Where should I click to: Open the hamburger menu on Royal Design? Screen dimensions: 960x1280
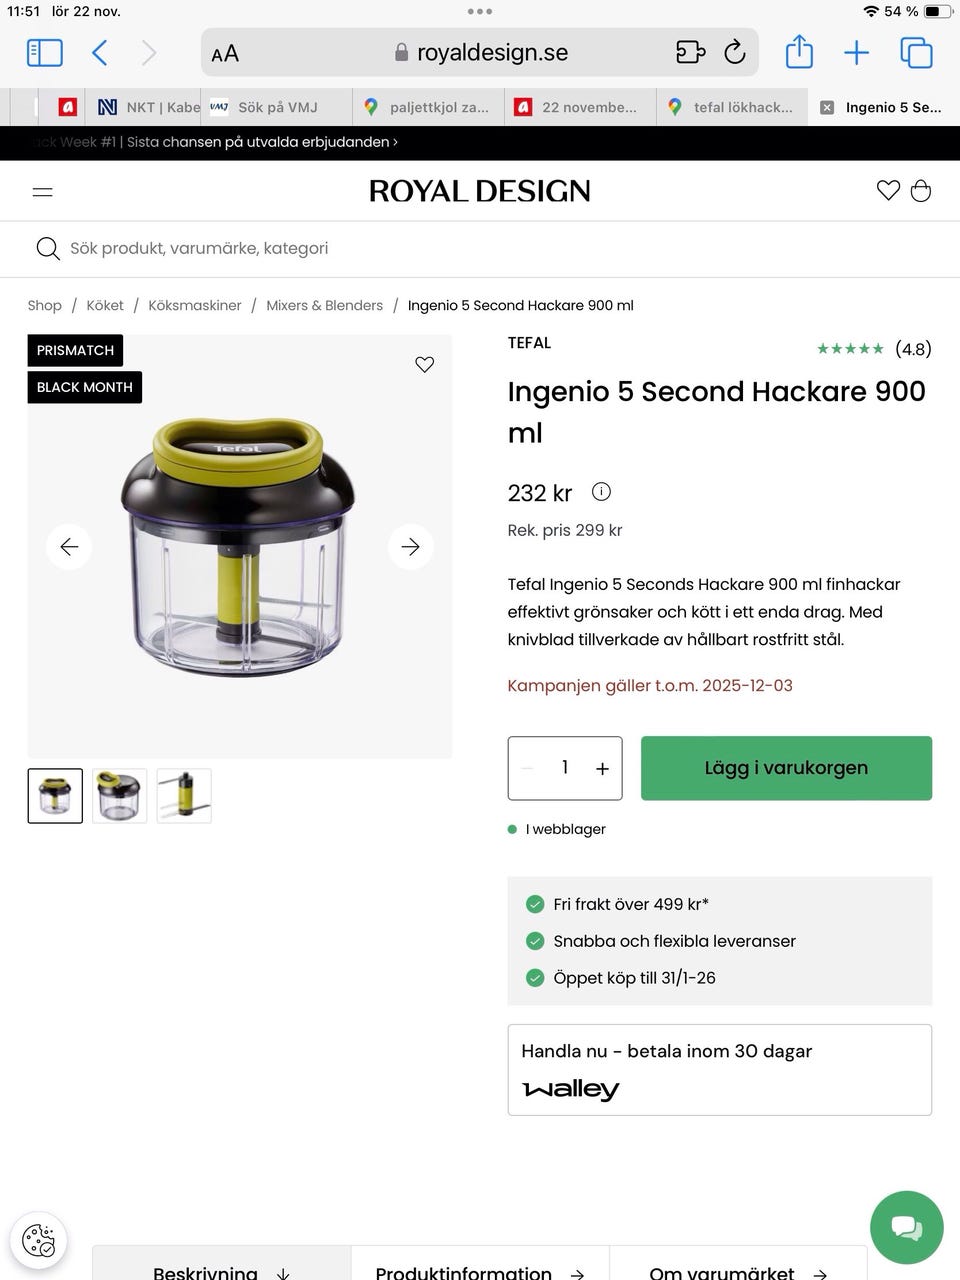(x=43, y=191)
